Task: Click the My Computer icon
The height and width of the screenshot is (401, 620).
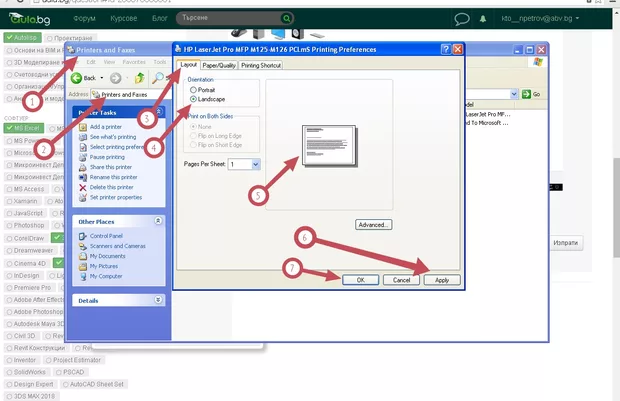Action: [83, 276]
